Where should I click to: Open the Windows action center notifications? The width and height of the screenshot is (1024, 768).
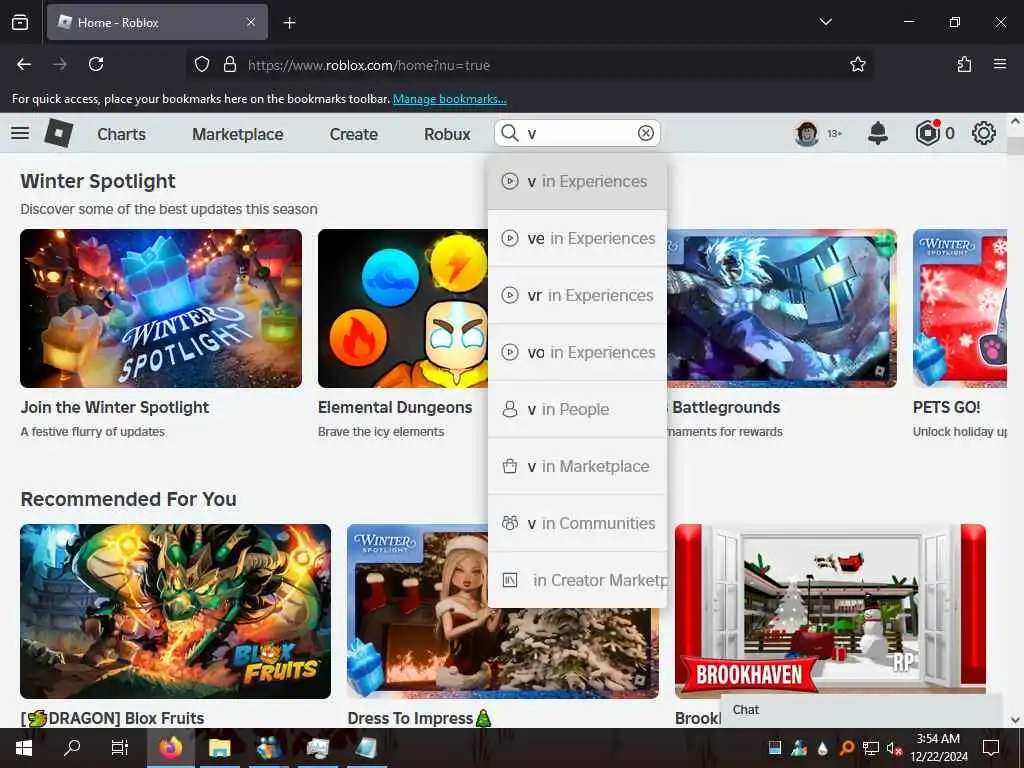tap(991, 748)
